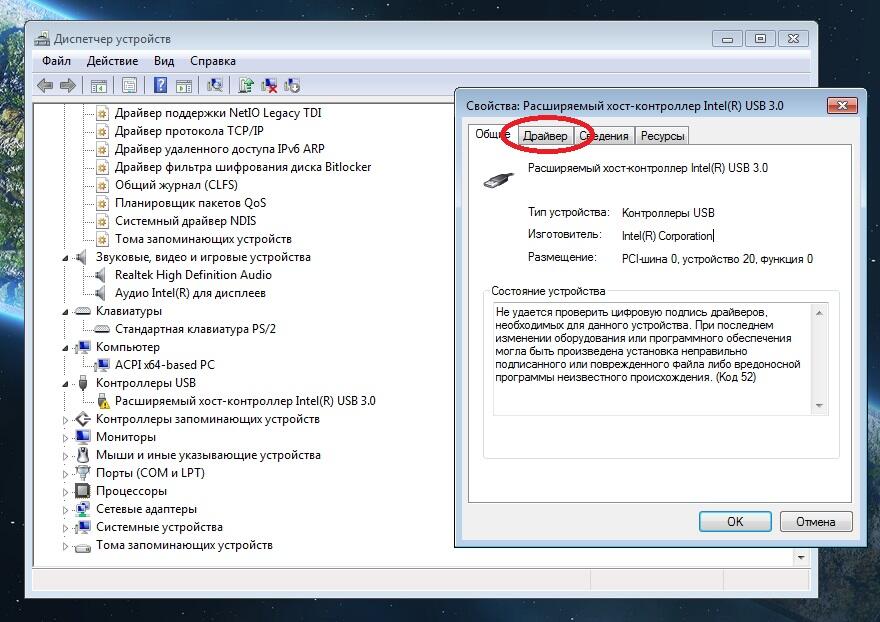Image resolution: width=880 pixels, height=622 pixels.
Task: Click the warning icon of Расширяемый хост-контроллер Intel USB 3.0
Action: (103, 401)
